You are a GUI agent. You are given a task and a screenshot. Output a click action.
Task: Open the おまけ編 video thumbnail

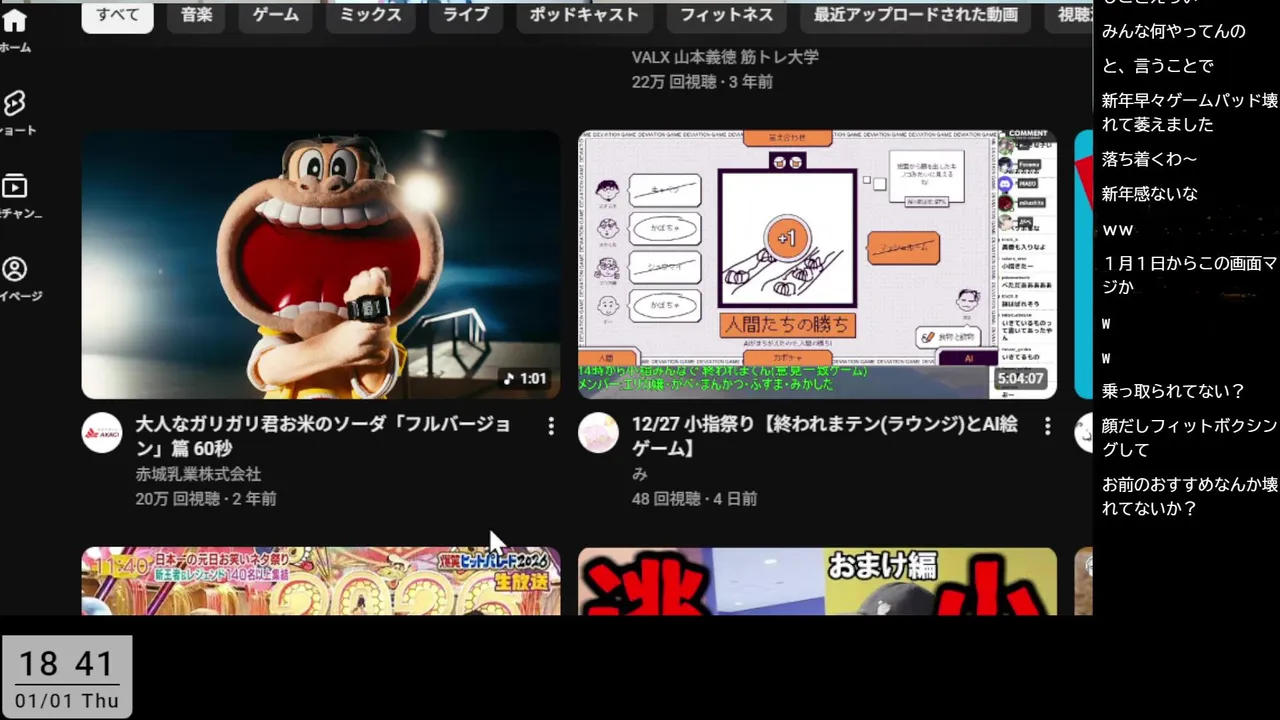point(817,581)
